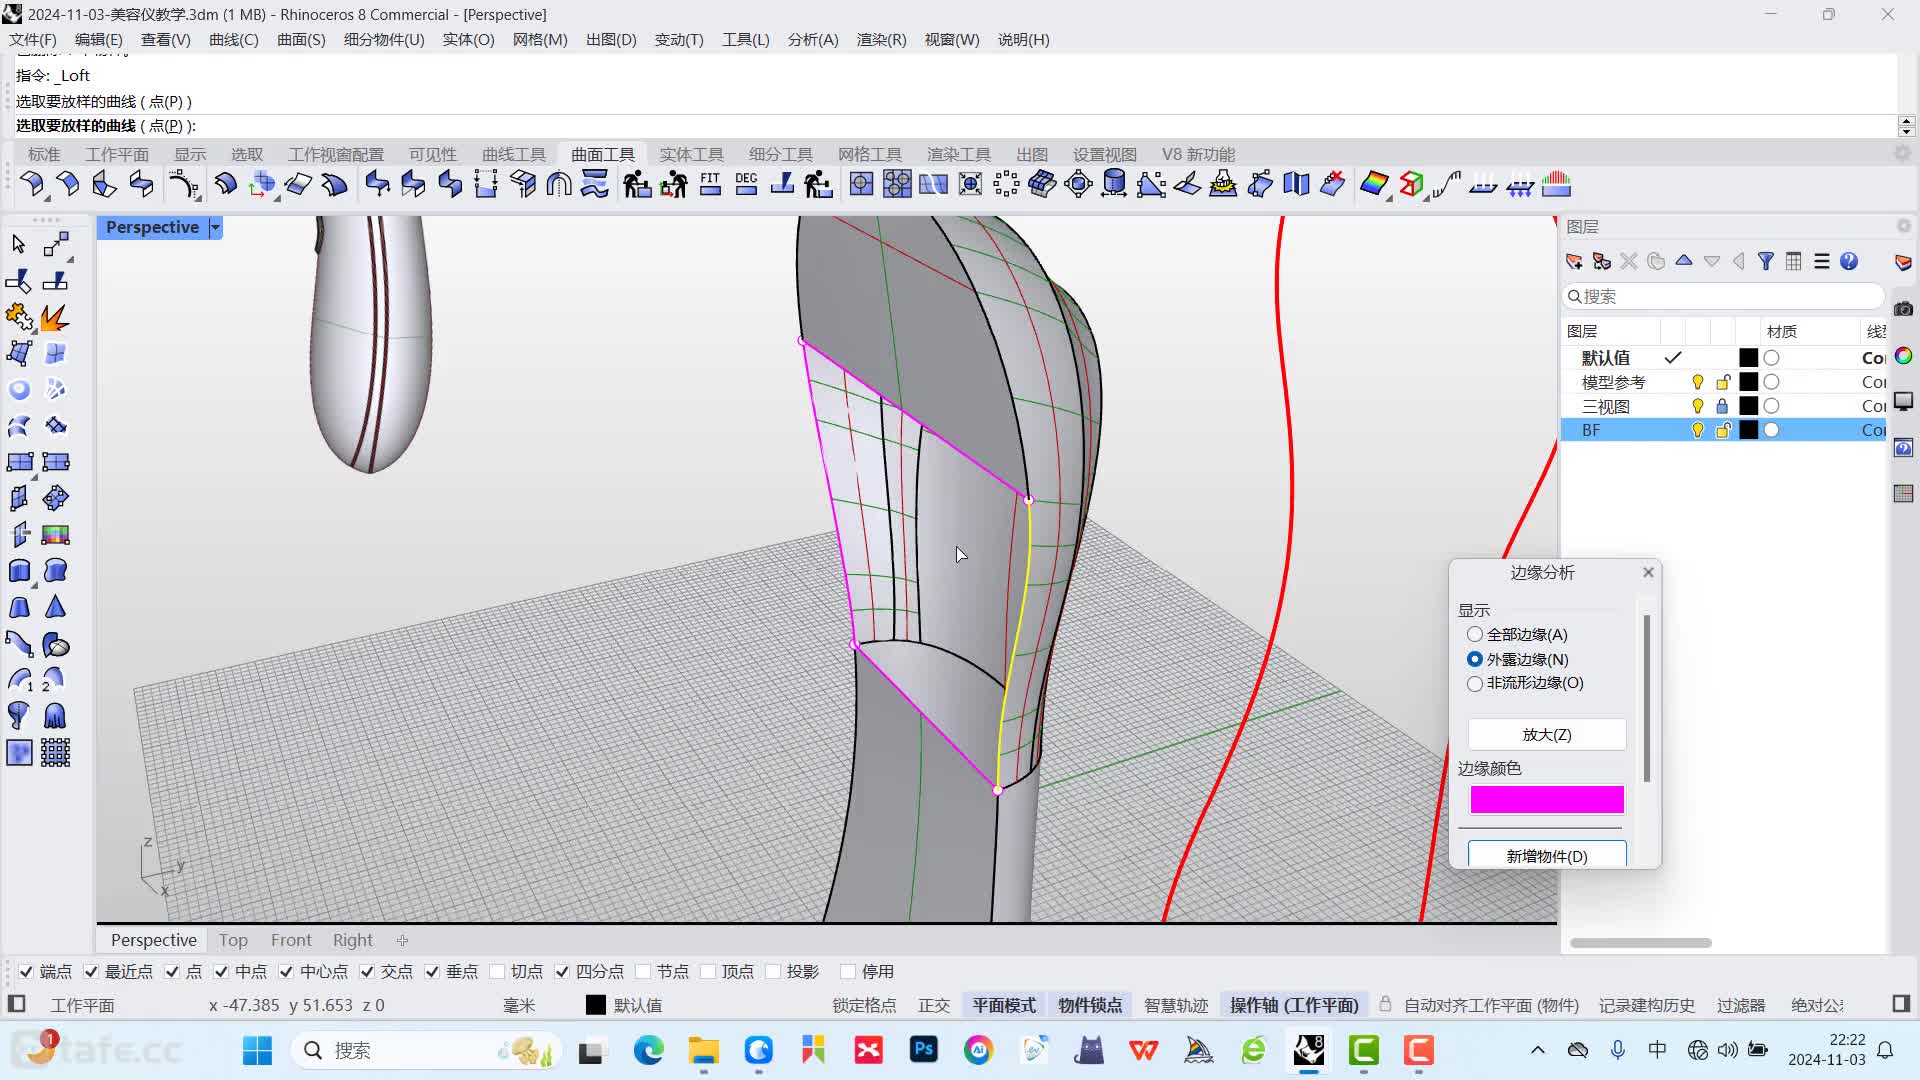Toggle 记录建构历史 record history button
Image resolution: width=1920 pixels, height=1080 pixels.
coord(1646,1005)
